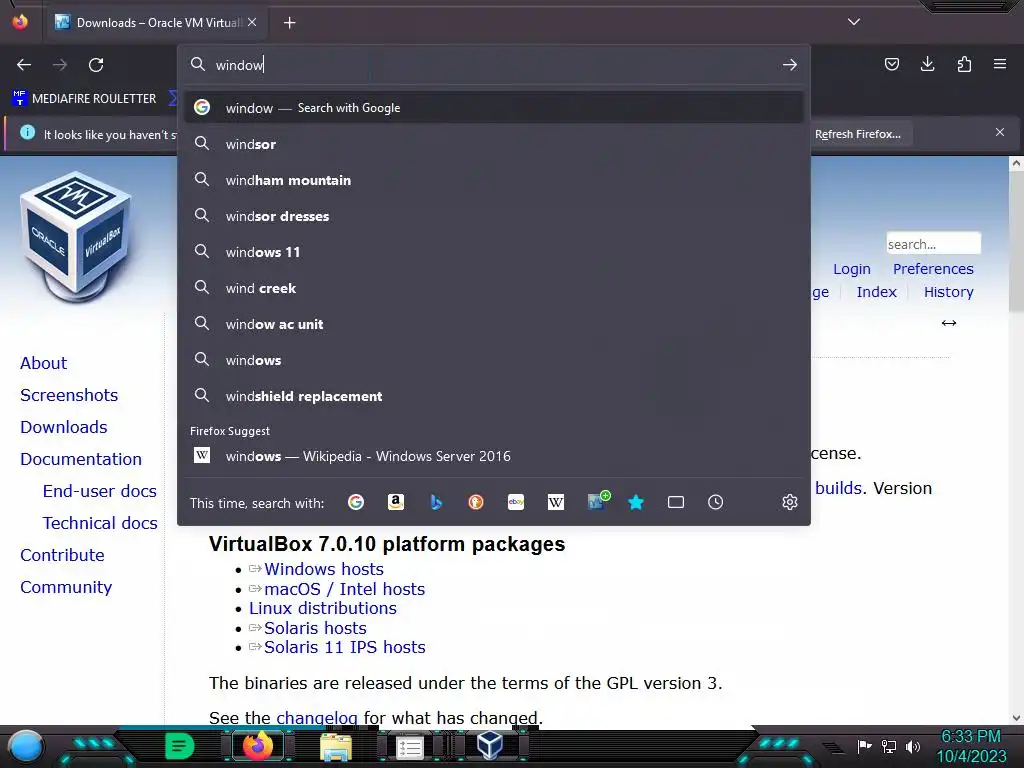
Task: Choose the 'window ac unit' suggestion
Action: pyautogui.click(x=494, y=324)
